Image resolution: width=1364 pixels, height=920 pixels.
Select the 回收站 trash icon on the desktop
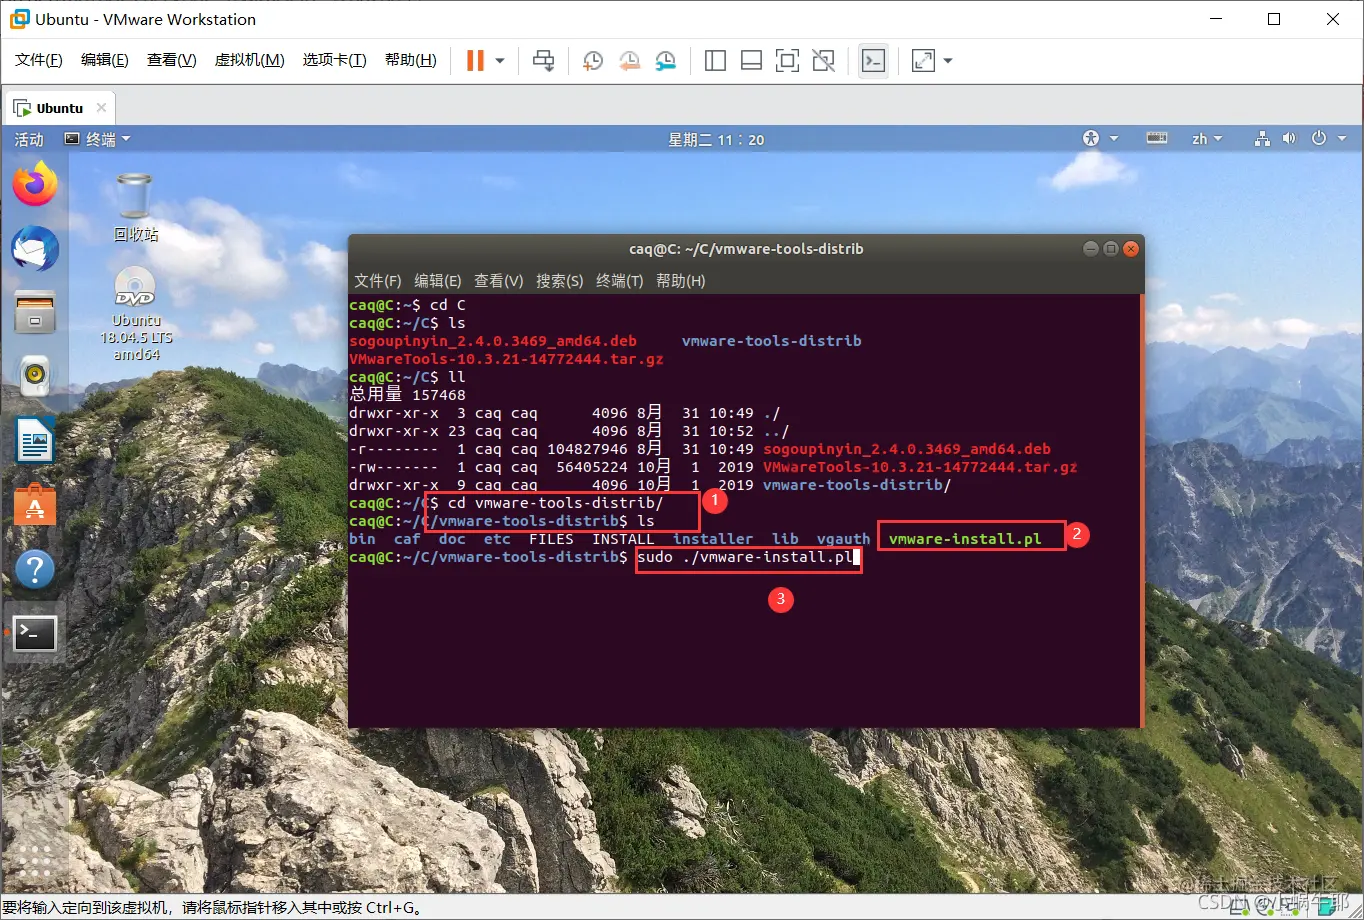135,207
